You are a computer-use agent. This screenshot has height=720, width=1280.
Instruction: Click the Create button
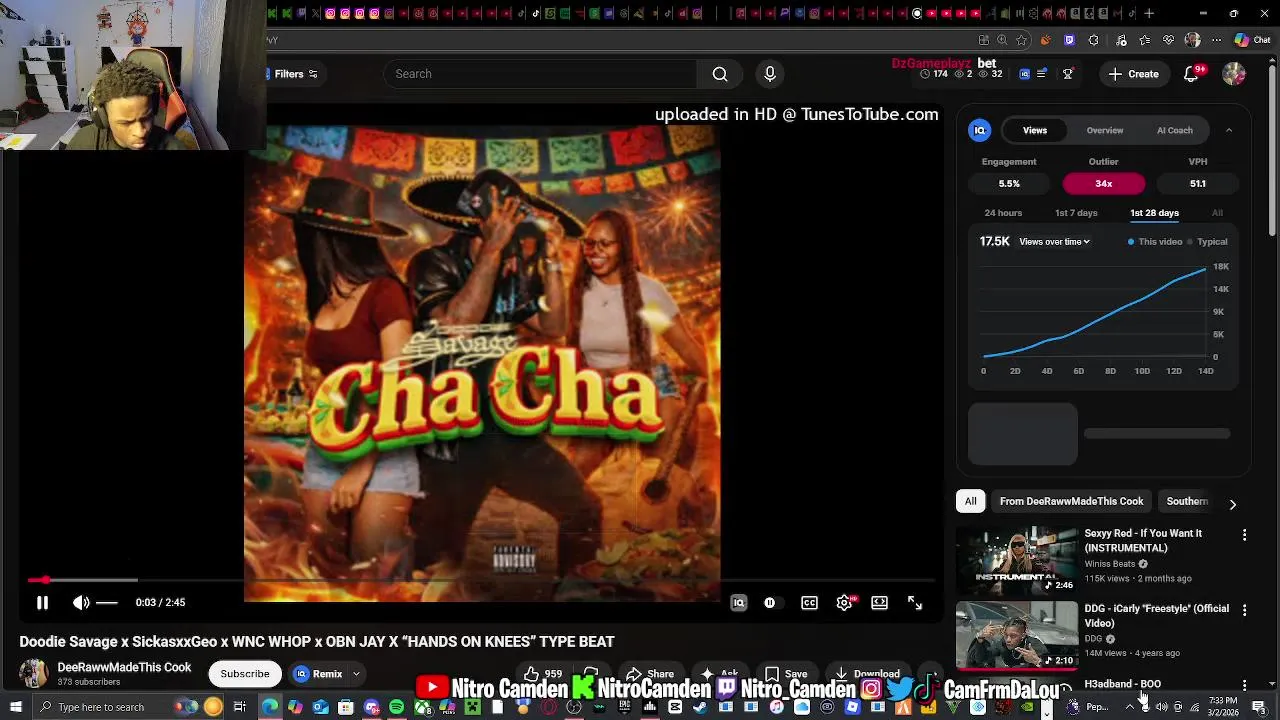pos(1134,74)
